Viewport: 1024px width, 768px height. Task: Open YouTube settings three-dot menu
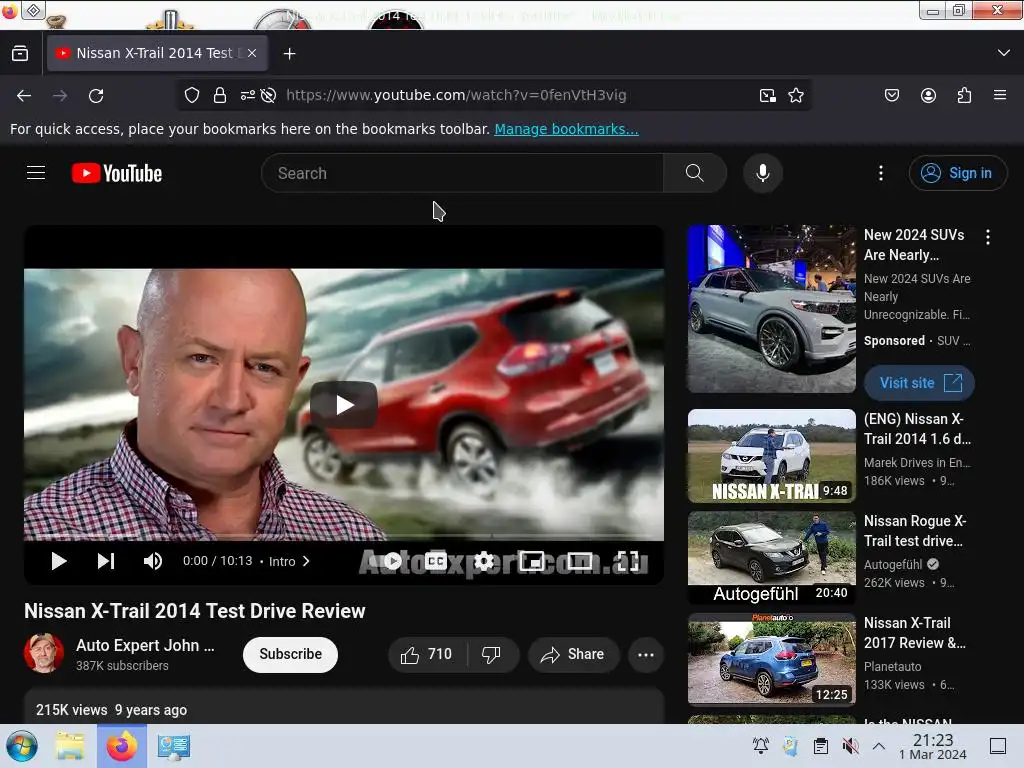(880, 173)
